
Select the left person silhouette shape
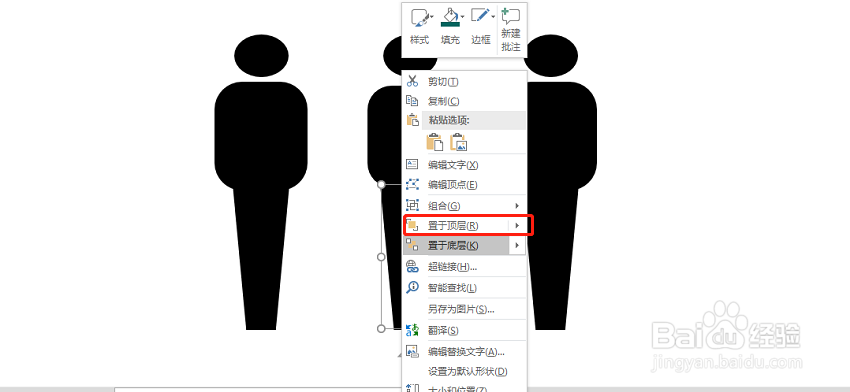click(261, 182)
